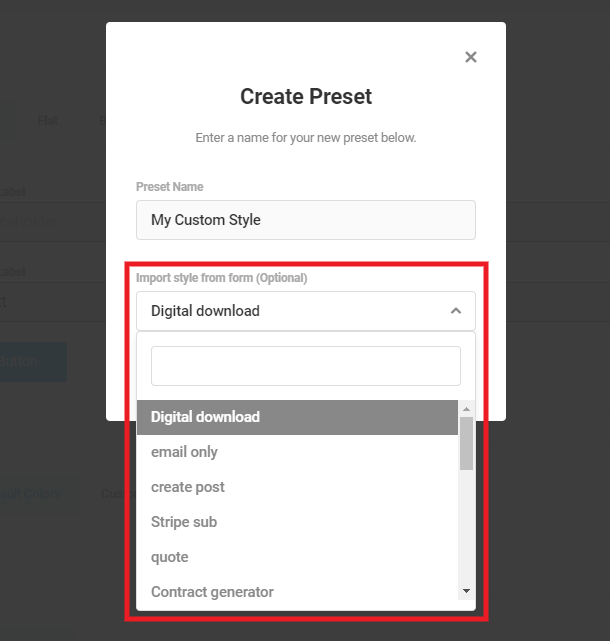Close the Create Preset dialog

pos(471,57)
